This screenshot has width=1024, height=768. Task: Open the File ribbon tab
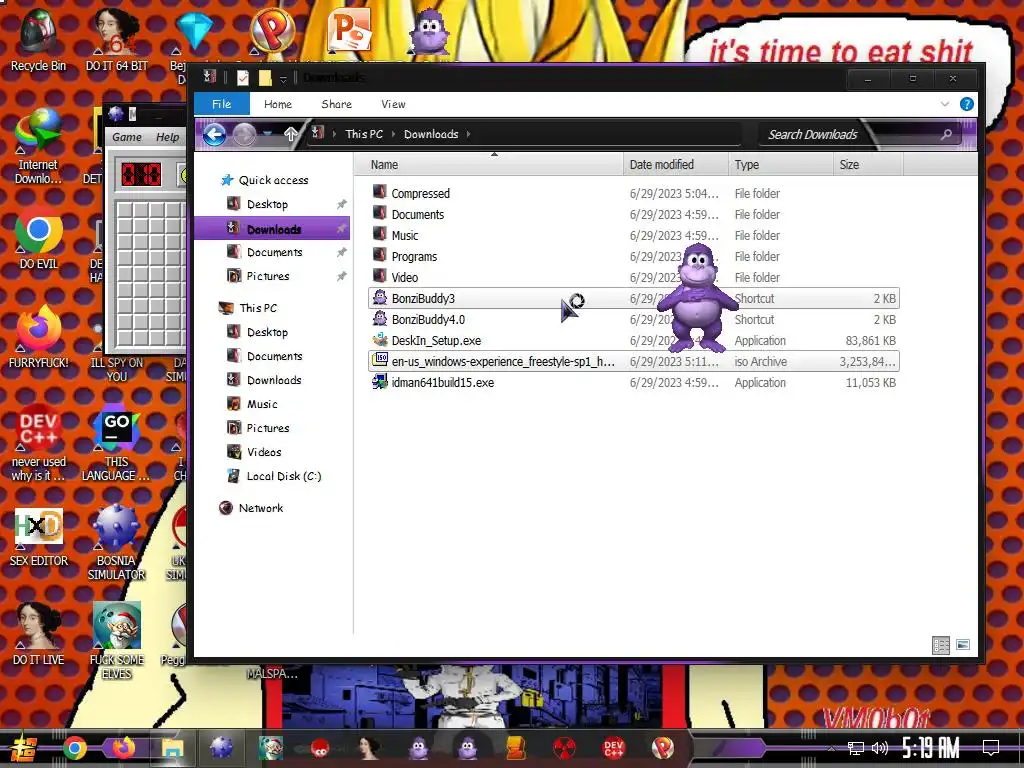pyautogui.click(x=221, y=104)
